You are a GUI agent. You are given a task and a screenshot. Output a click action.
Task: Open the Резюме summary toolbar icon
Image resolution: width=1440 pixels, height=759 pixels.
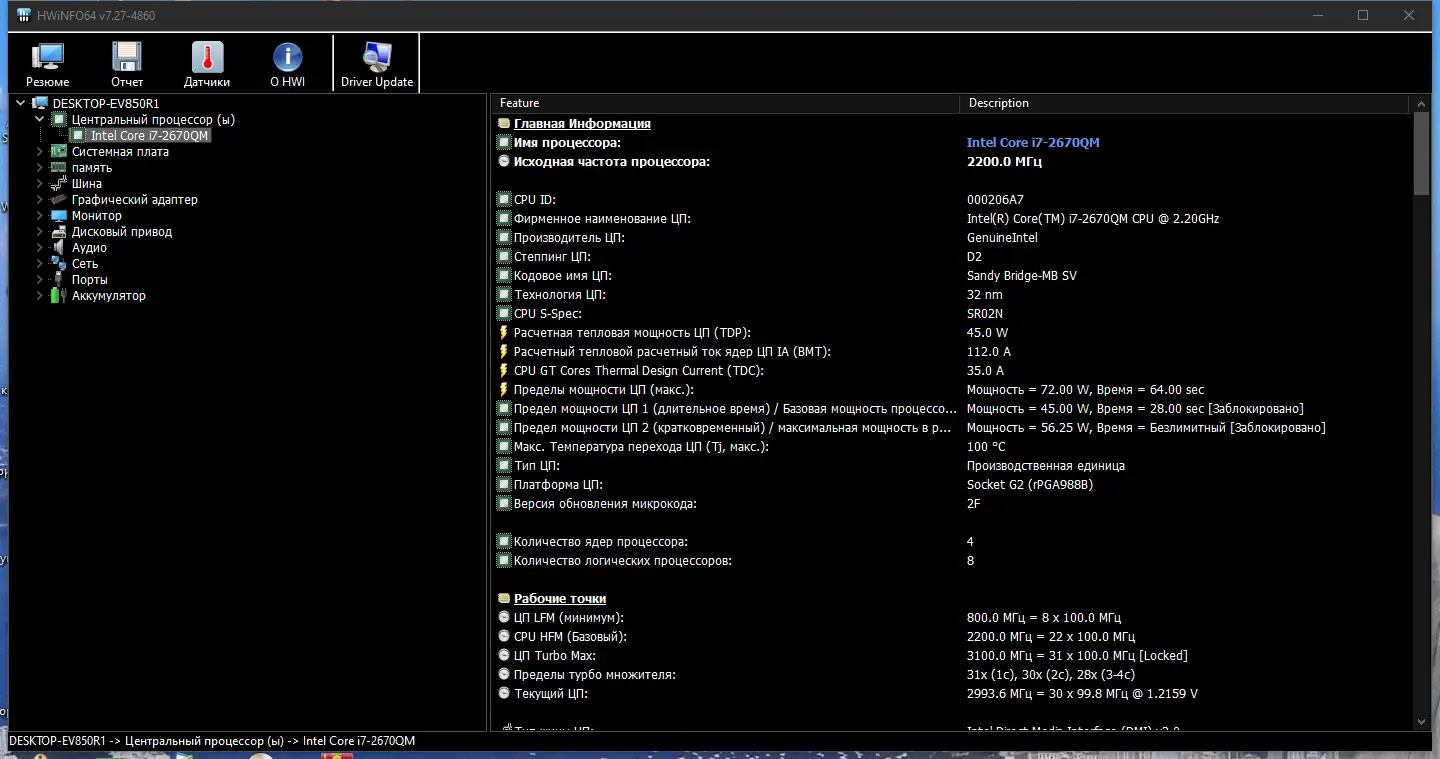[x=47, y=64]
